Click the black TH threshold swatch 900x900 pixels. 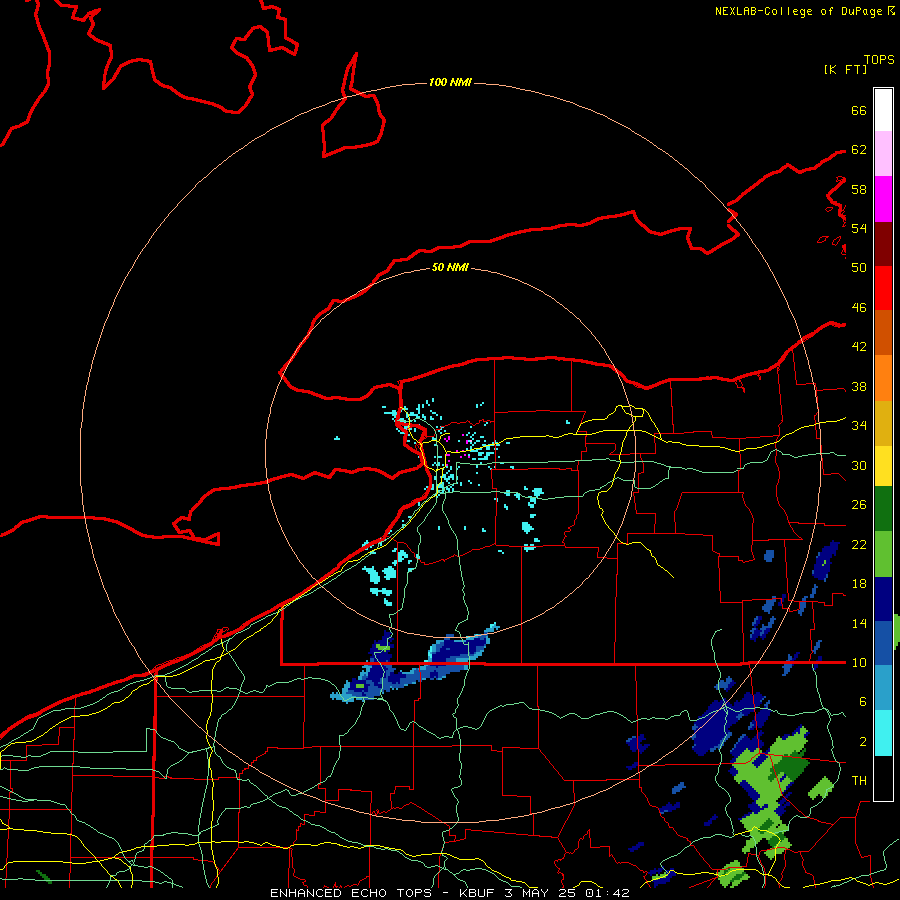coord(883,778)
